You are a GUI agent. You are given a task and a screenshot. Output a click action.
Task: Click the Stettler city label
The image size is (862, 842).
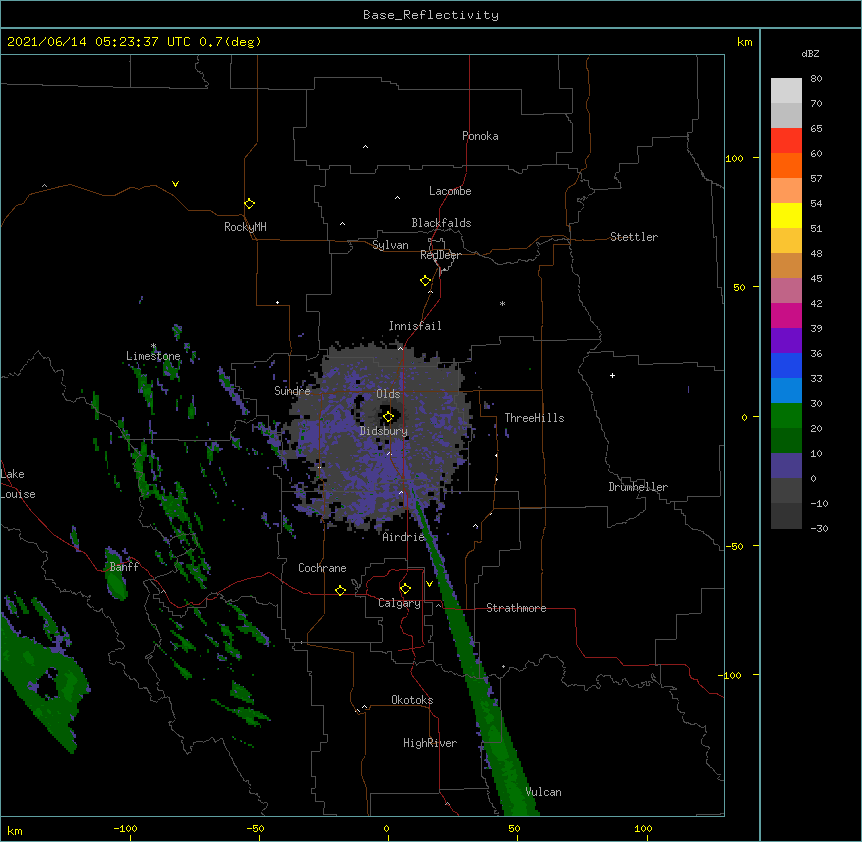point(634,237)
